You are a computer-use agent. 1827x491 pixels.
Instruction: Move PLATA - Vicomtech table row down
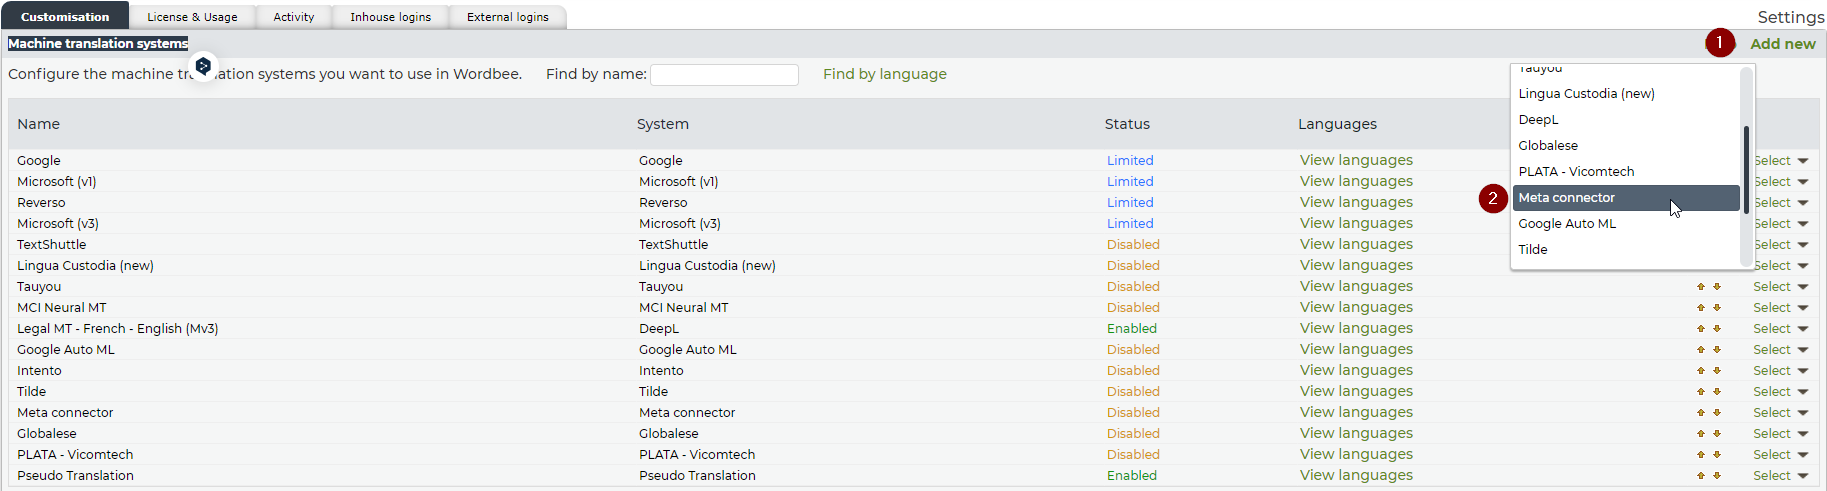click(1717, 455)
